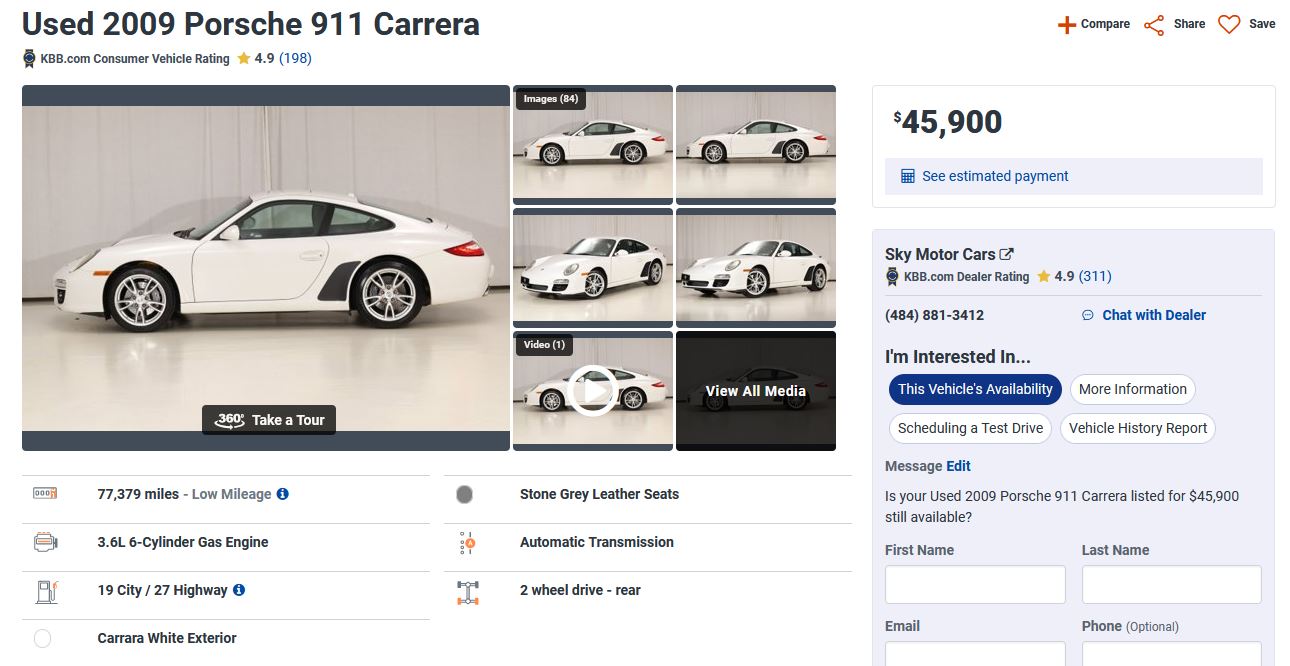Click the Carrara White Exterior text

pyautogui.click(x=167, y=638)
